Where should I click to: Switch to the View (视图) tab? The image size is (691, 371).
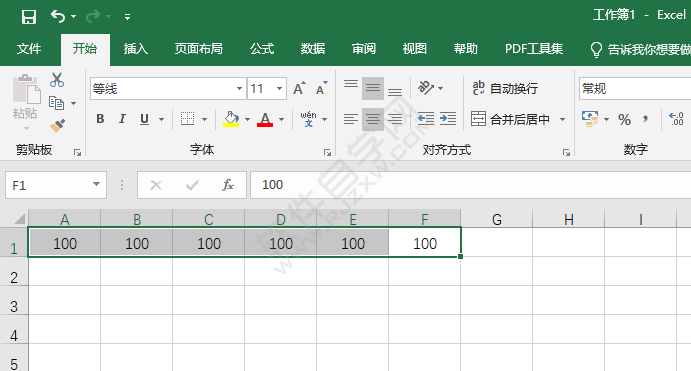tap(415, 48)
